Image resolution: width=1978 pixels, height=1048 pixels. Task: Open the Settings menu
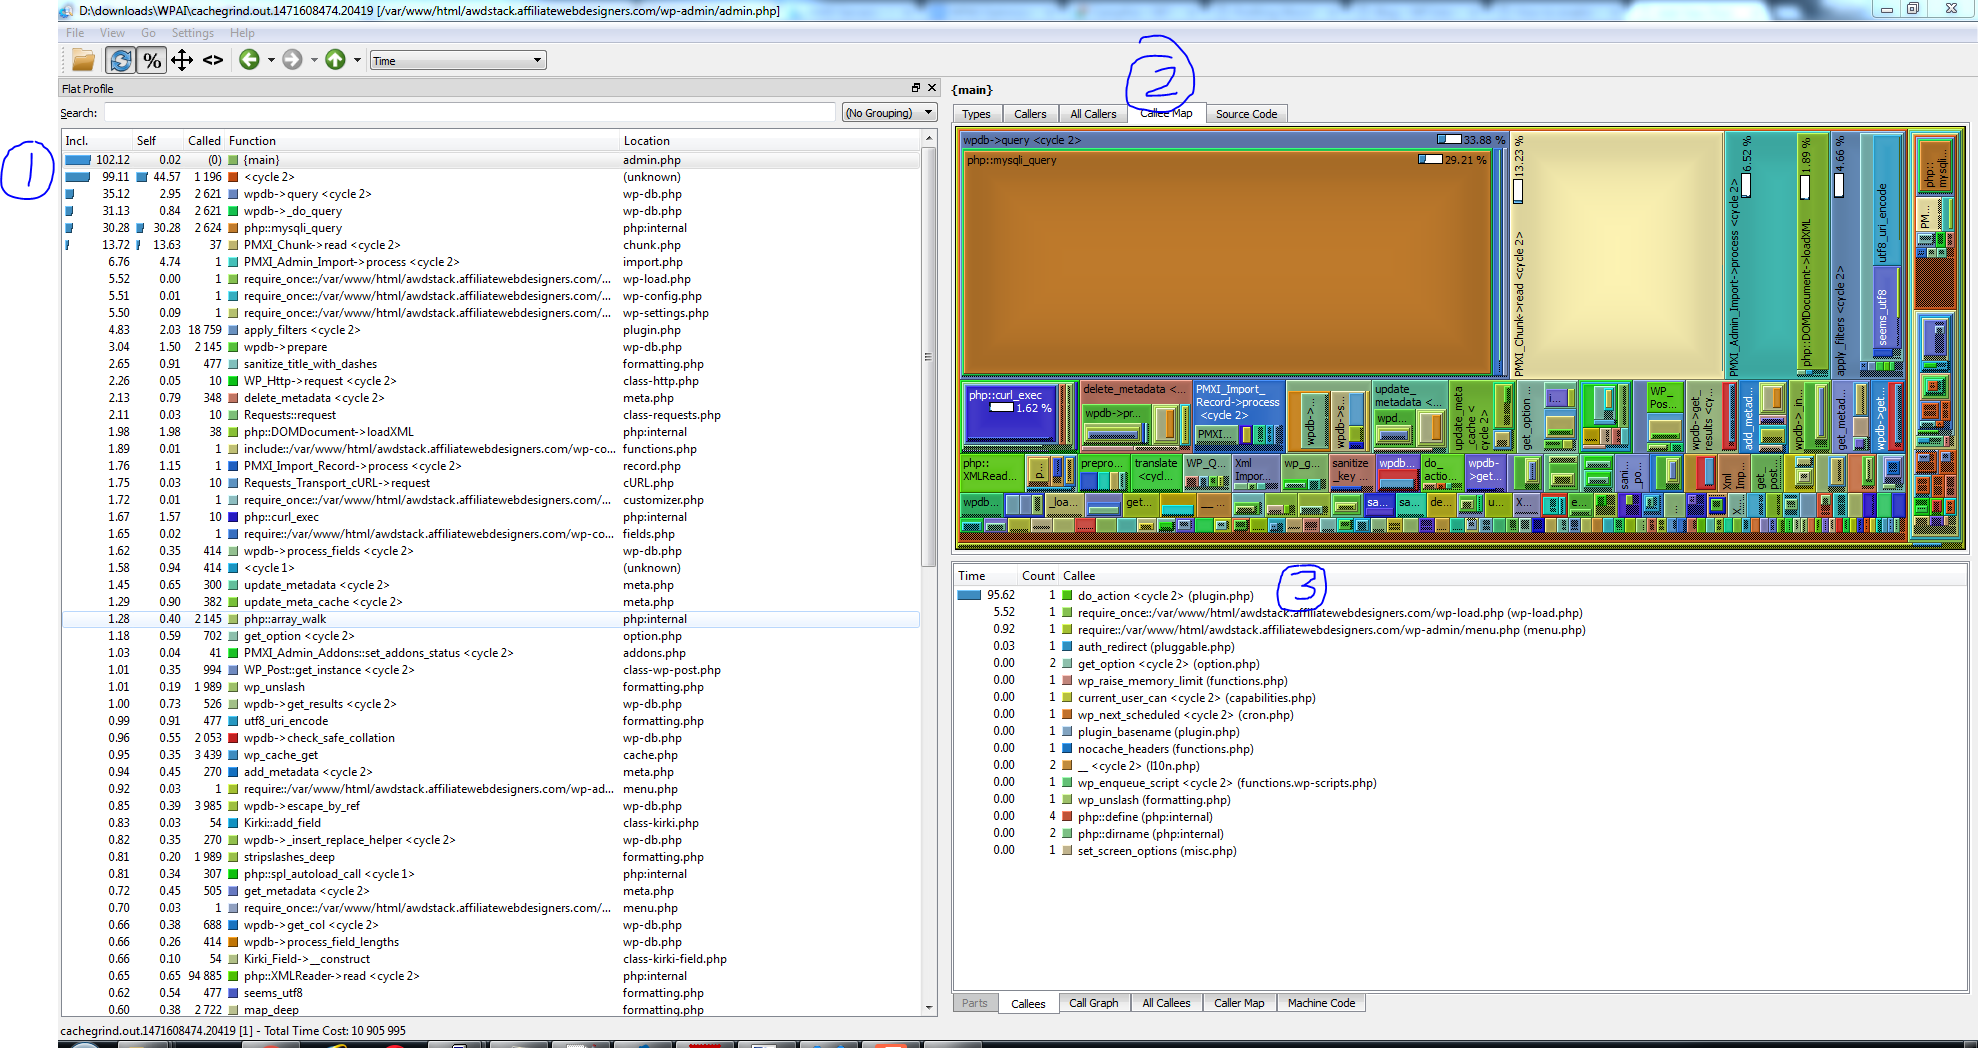click(192, 33)
